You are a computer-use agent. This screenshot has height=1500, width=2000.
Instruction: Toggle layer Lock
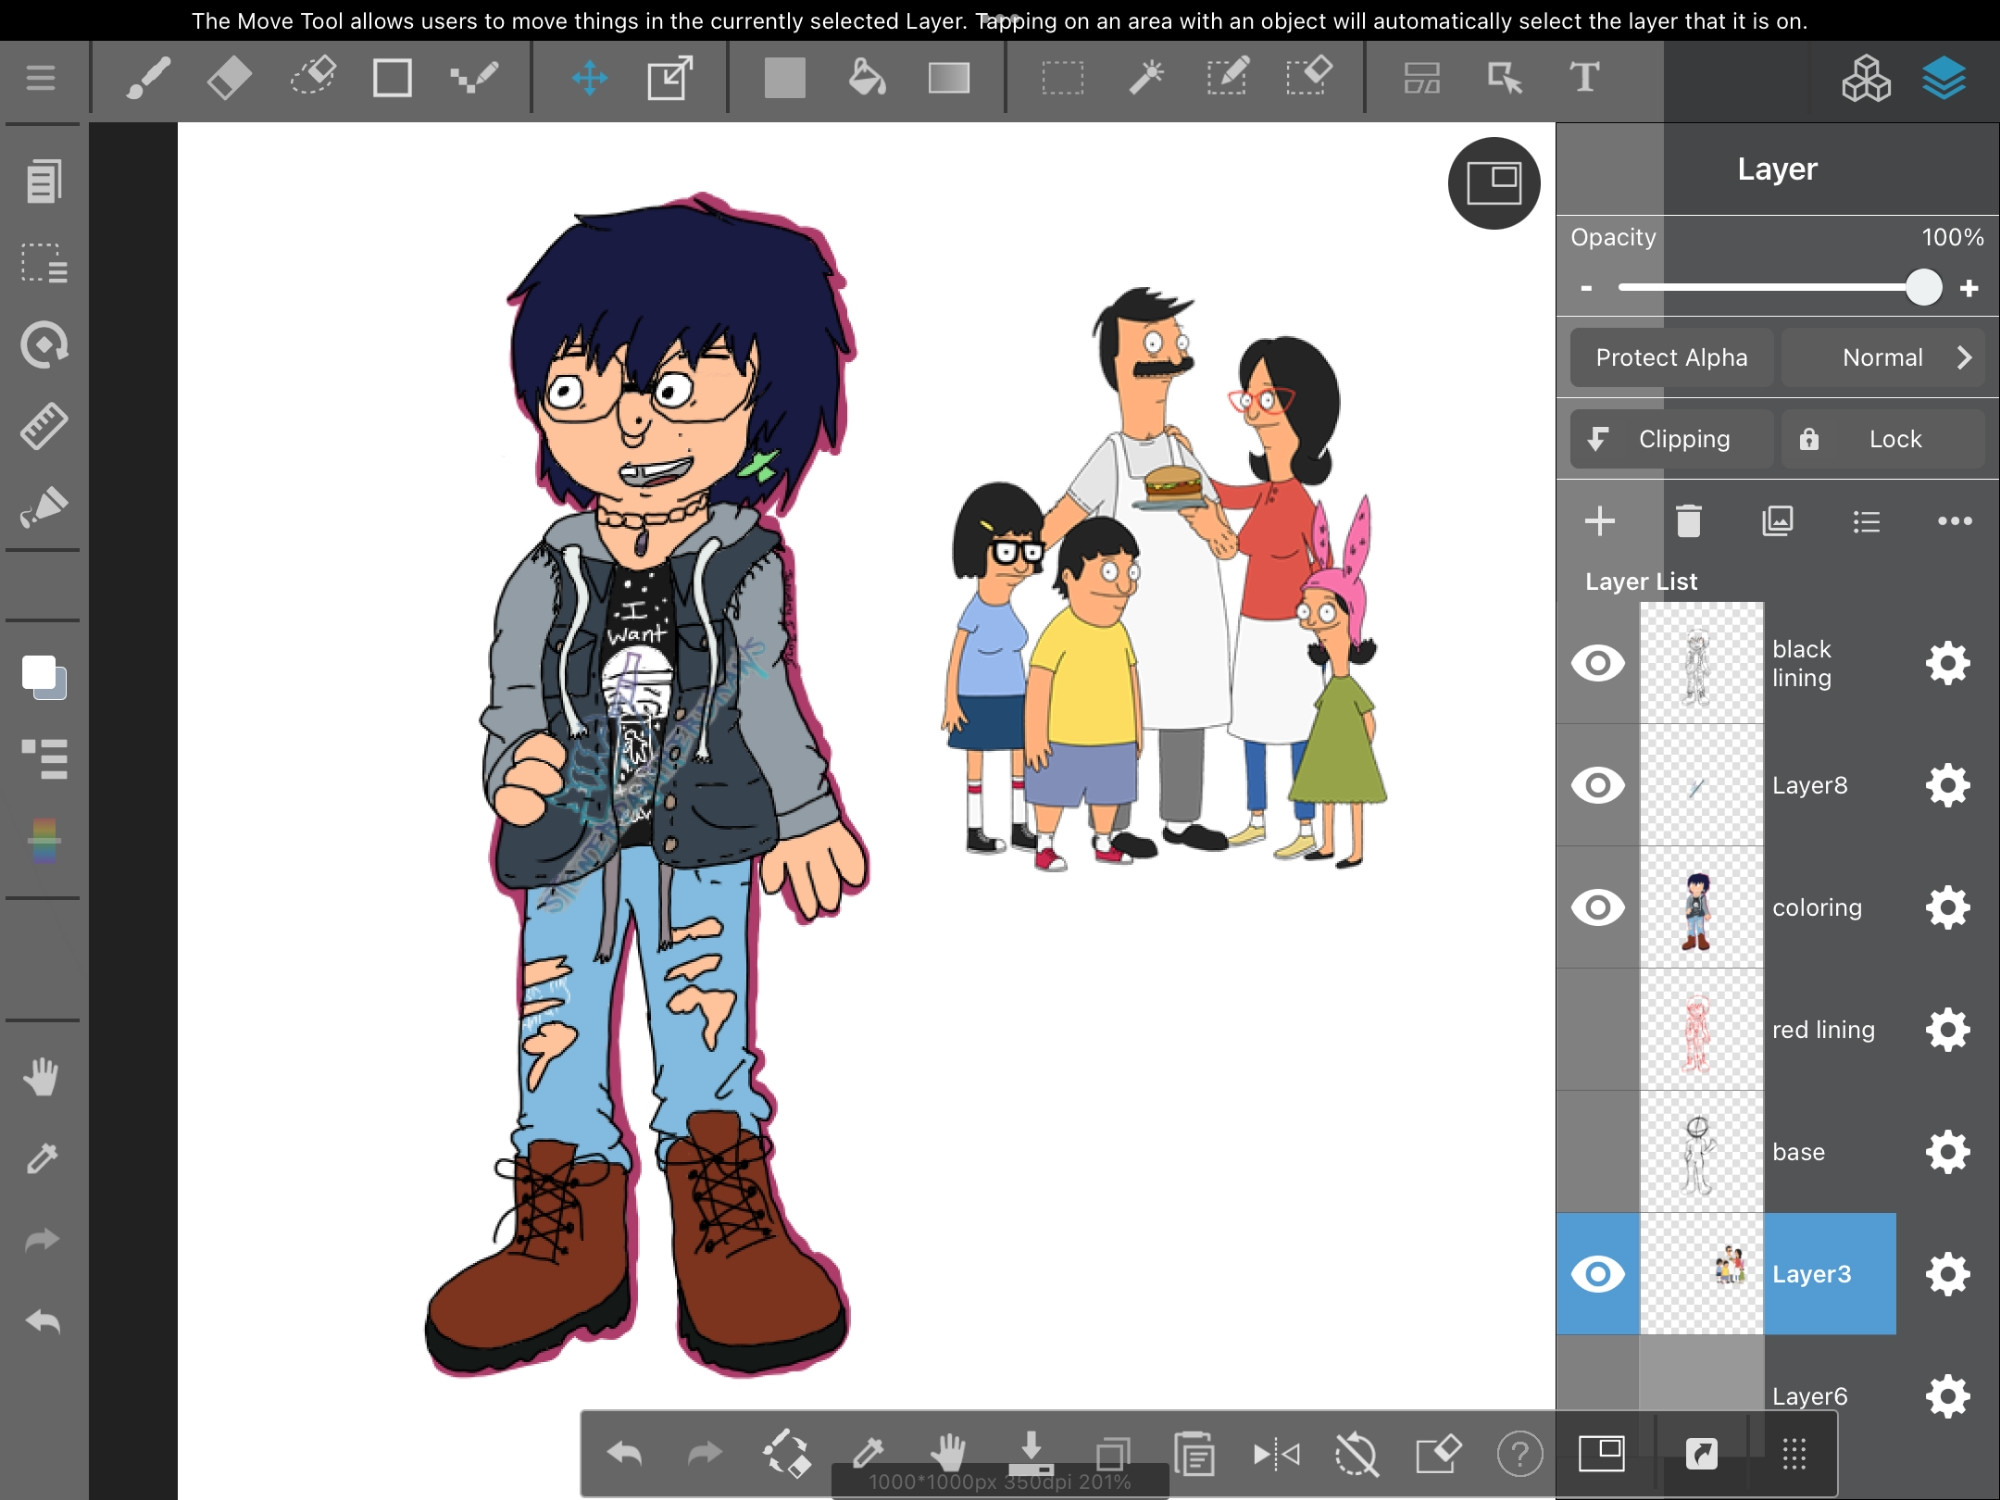pos(1883,439)
